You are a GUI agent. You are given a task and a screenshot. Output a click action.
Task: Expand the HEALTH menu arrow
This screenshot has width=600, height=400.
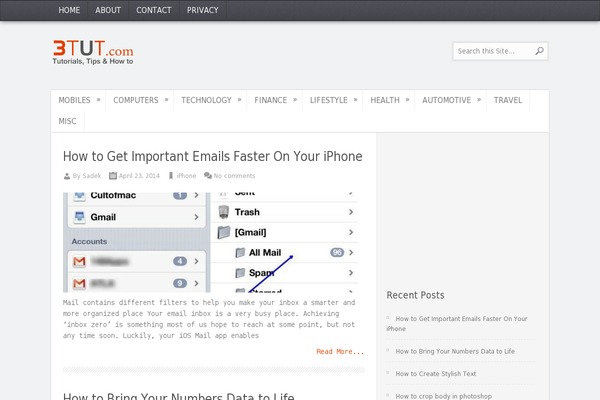408,100
